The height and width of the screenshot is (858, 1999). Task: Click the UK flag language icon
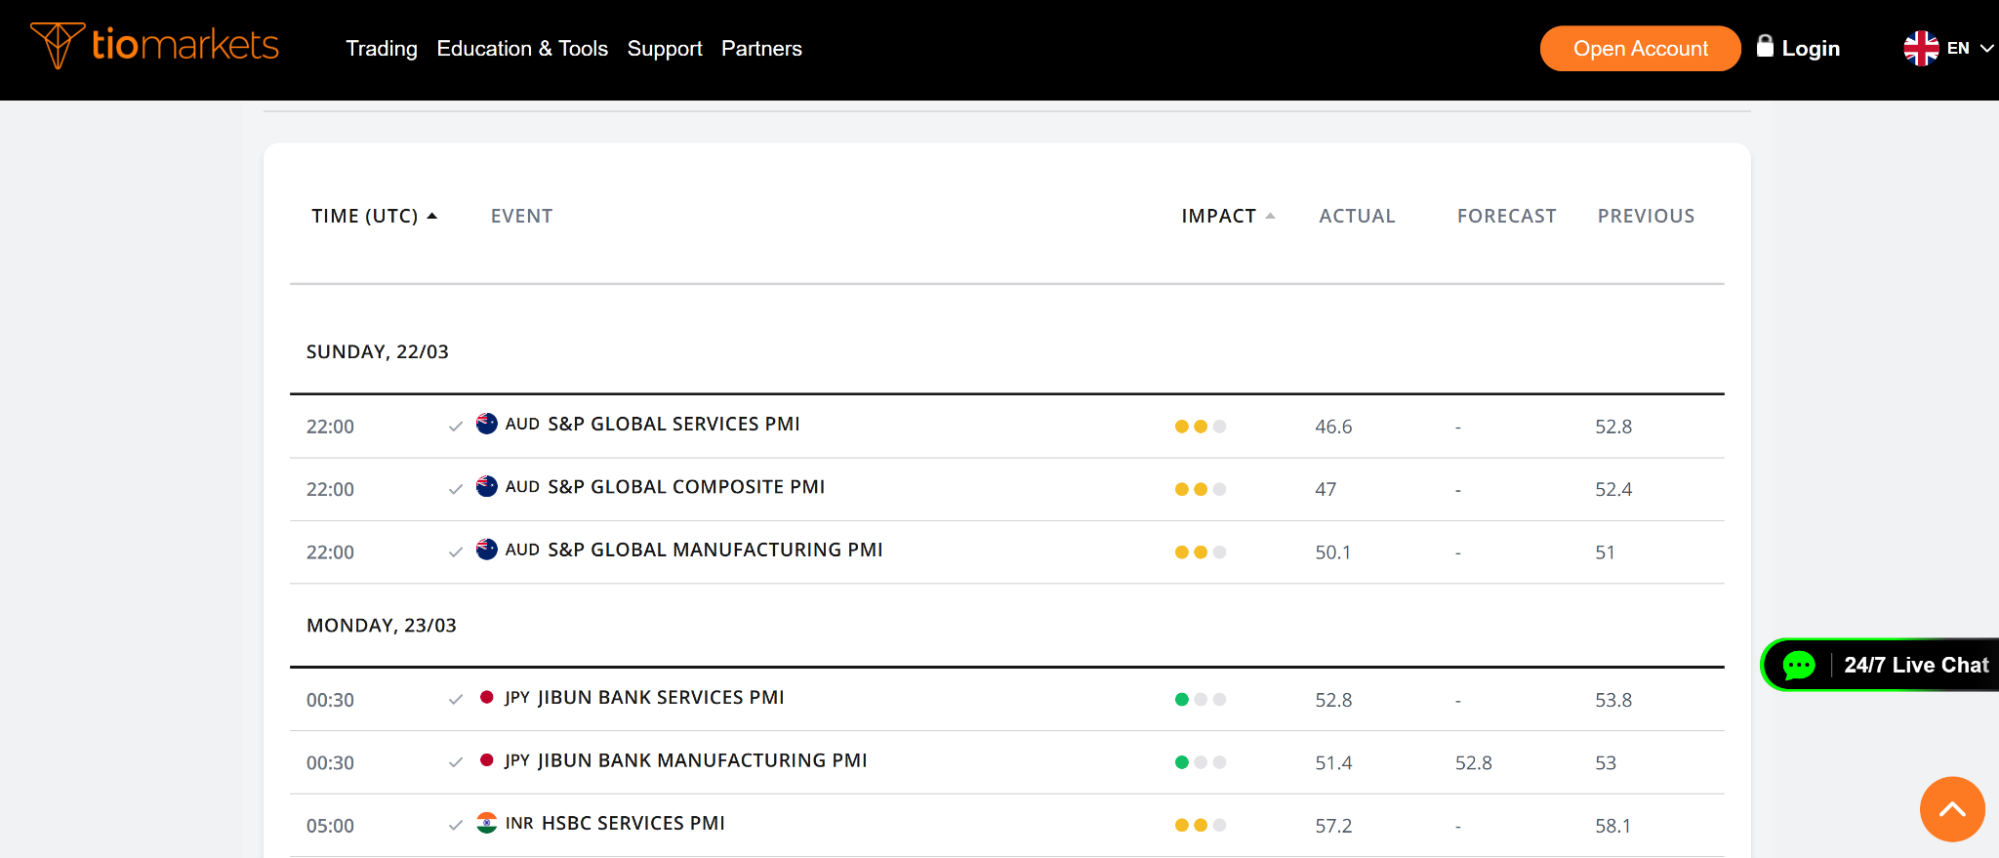[1920, 48]
